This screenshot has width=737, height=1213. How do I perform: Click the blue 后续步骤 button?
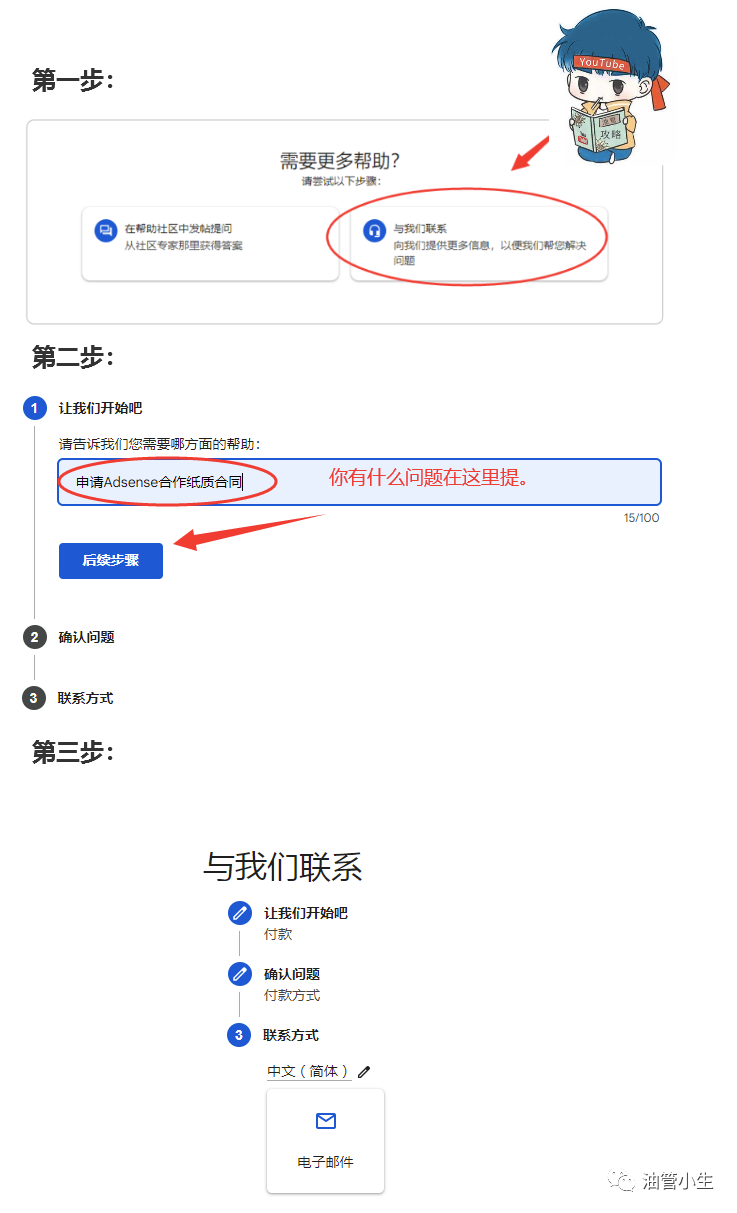(x=111, y=561)
